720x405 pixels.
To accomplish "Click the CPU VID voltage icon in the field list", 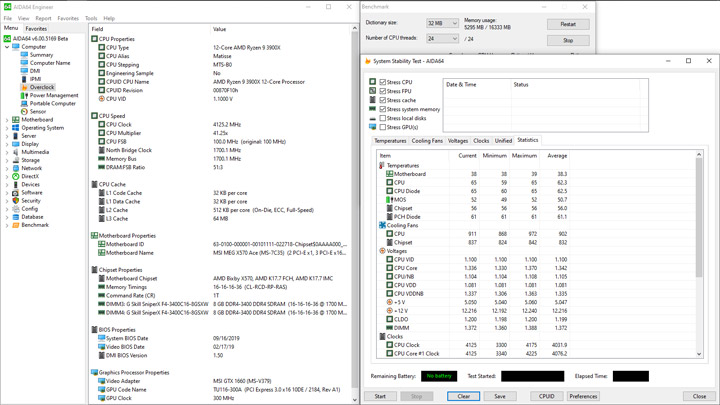I will [101, 99].
